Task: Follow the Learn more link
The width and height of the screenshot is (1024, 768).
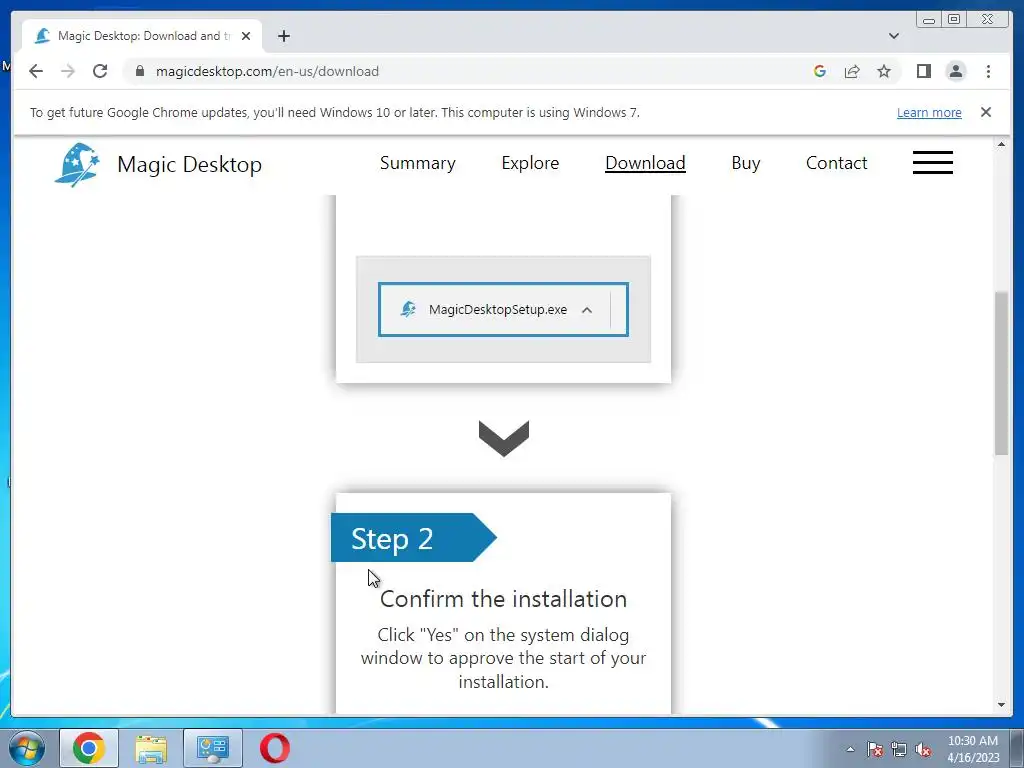Action: (929, 112)
